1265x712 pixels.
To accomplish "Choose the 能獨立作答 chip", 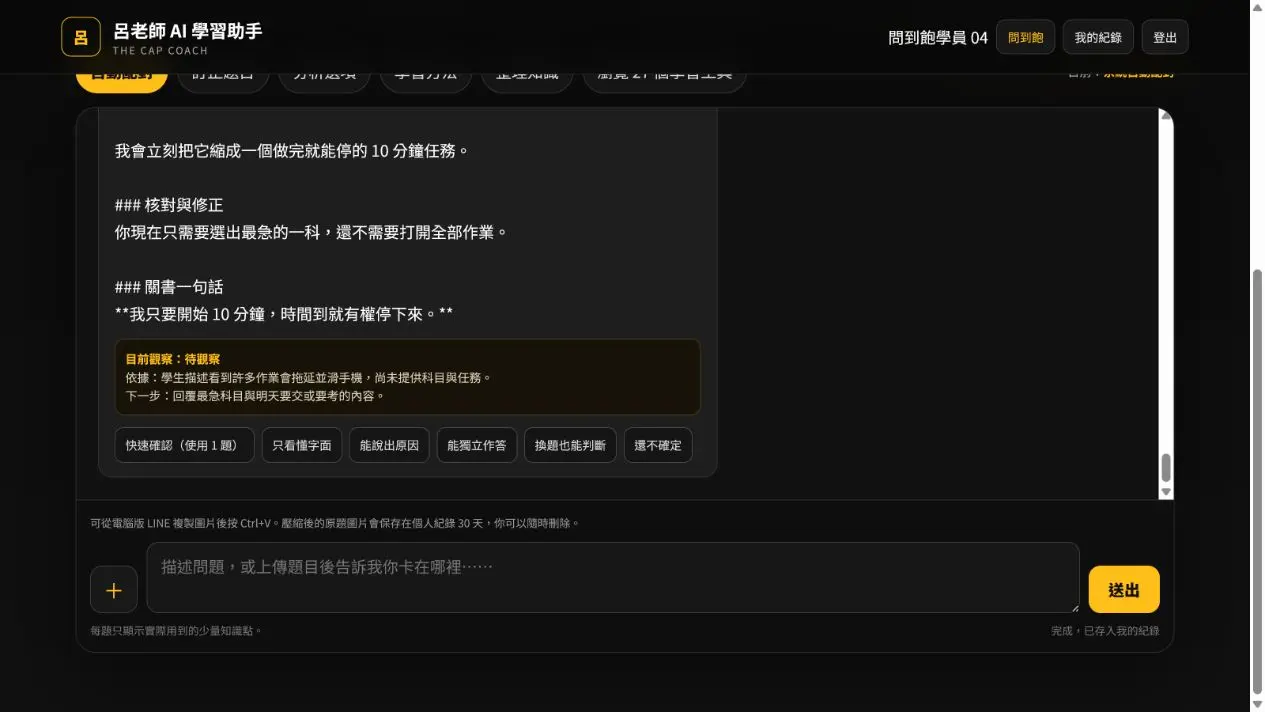I will pyautogui.click(x=476, y=445).
